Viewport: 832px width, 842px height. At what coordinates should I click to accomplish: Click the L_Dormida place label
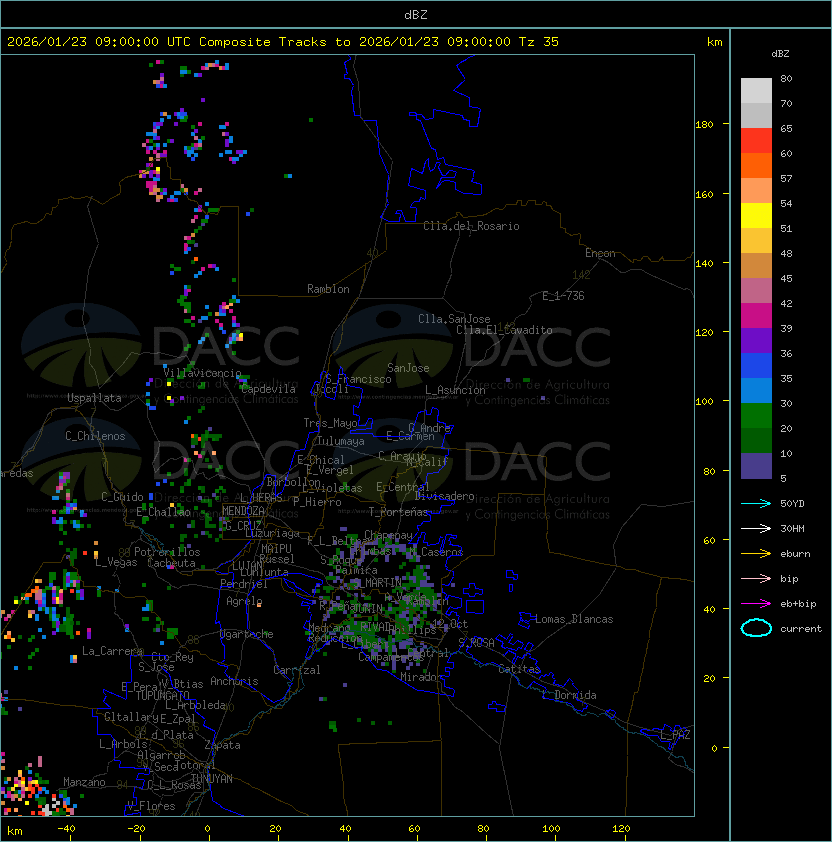569,695
